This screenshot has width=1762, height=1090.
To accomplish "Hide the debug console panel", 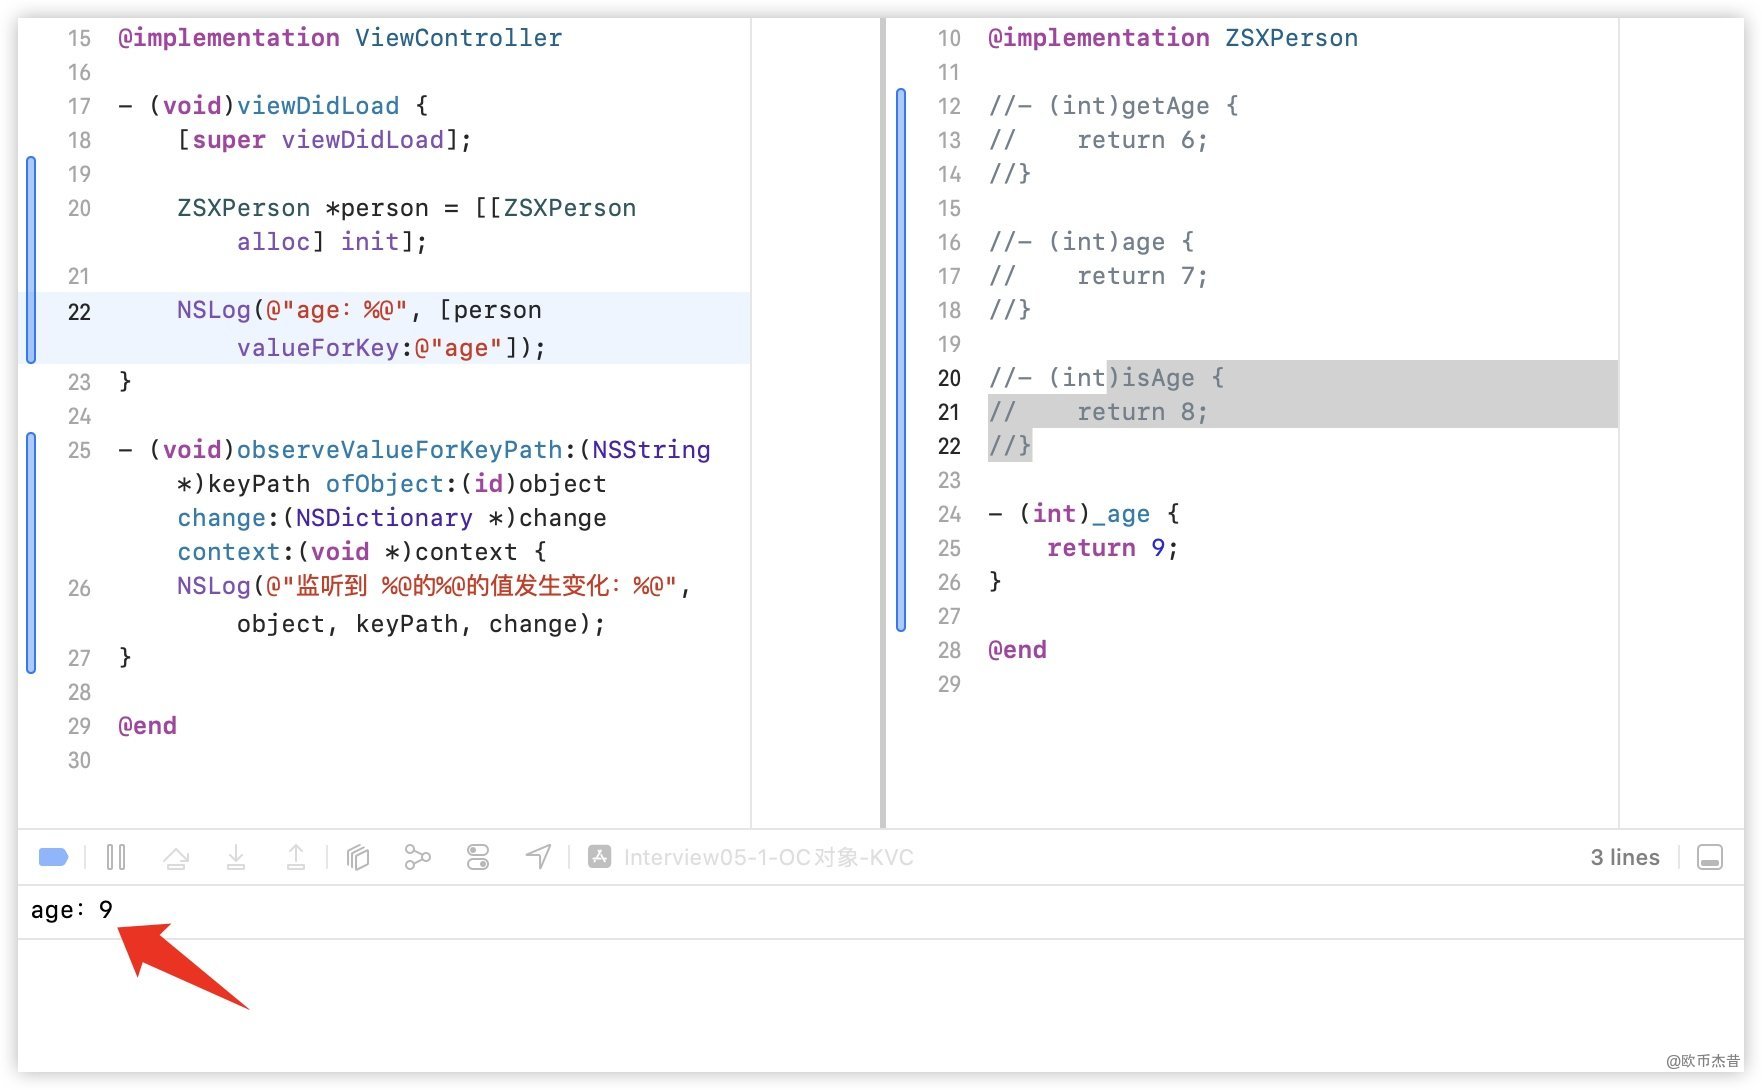I will point(1709,857).
